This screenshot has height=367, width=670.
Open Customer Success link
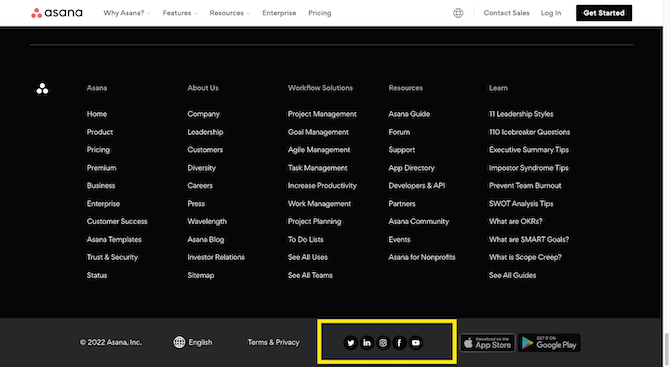pos(117,221)
